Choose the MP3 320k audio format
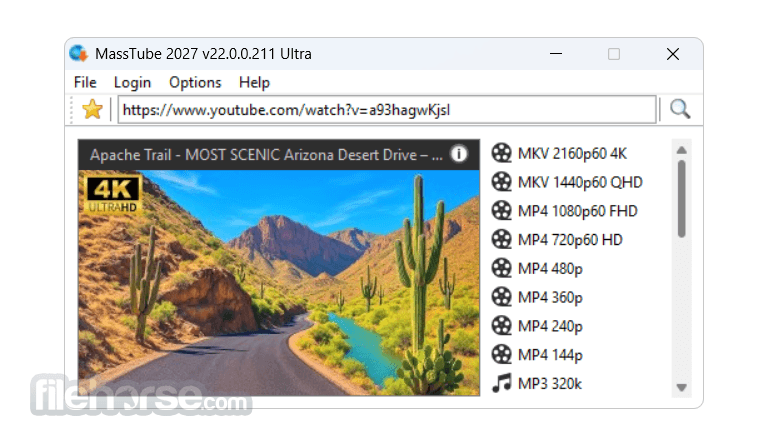768x446 pixels. pyautogui.click(x=550, y=384)
